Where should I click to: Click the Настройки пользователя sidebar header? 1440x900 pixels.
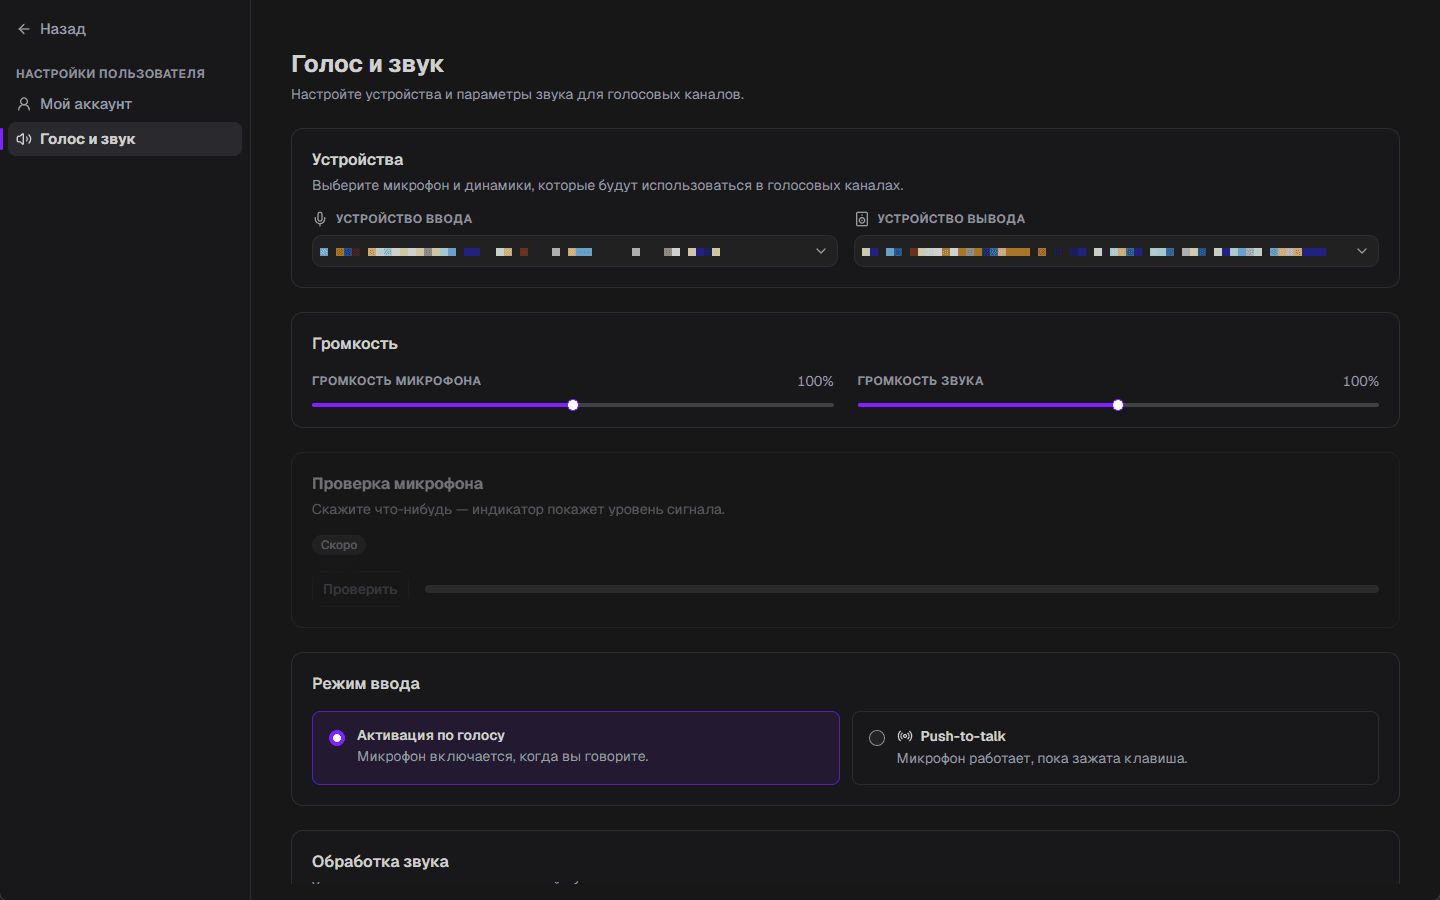click(110, 74)
